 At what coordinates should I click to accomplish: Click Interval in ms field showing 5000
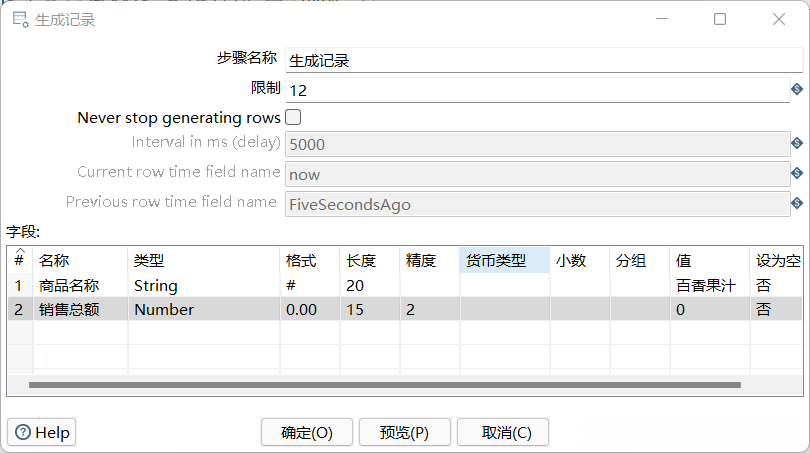pos(537,144)
